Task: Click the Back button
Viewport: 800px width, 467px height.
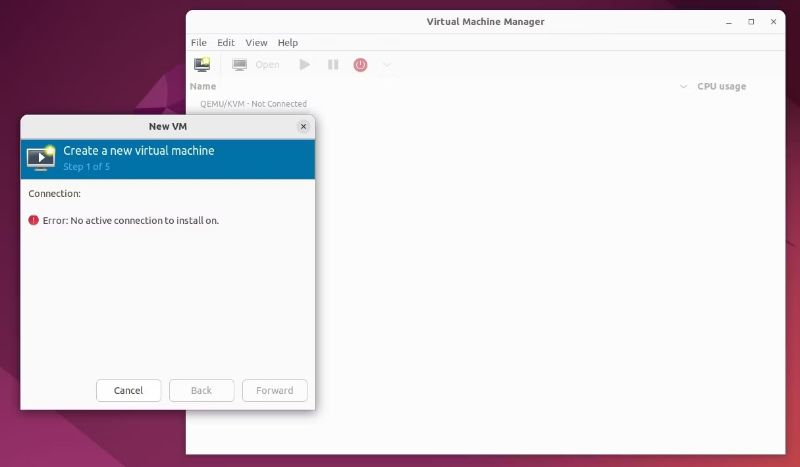Action: (x=201, y=390)
